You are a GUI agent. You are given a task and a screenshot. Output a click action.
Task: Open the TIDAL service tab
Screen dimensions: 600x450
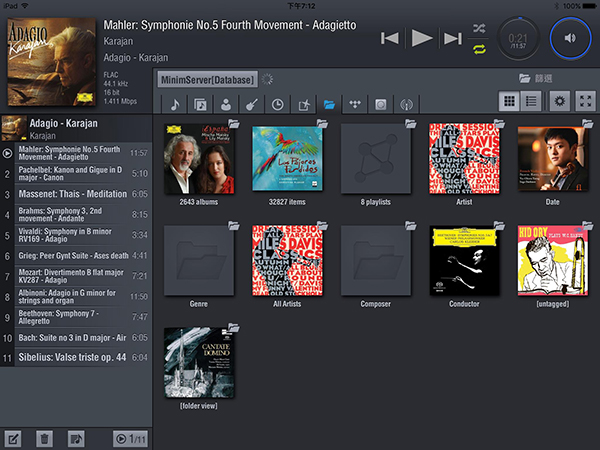(x=355, y=104)
